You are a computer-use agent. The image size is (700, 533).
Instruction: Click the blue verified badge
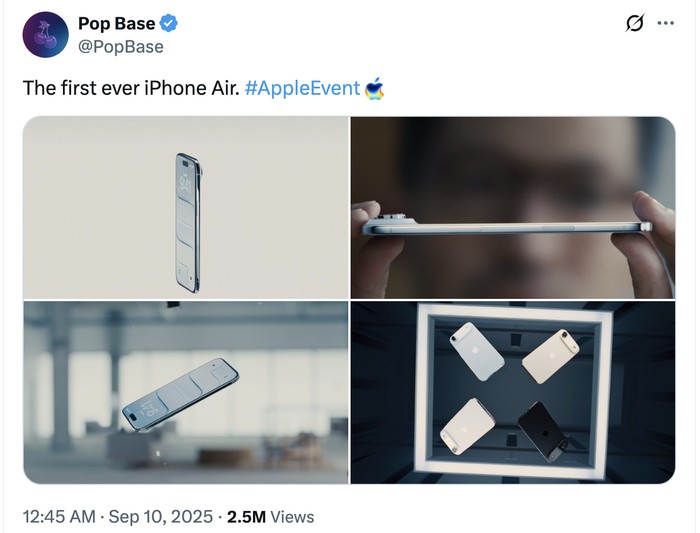click(171, 25)
